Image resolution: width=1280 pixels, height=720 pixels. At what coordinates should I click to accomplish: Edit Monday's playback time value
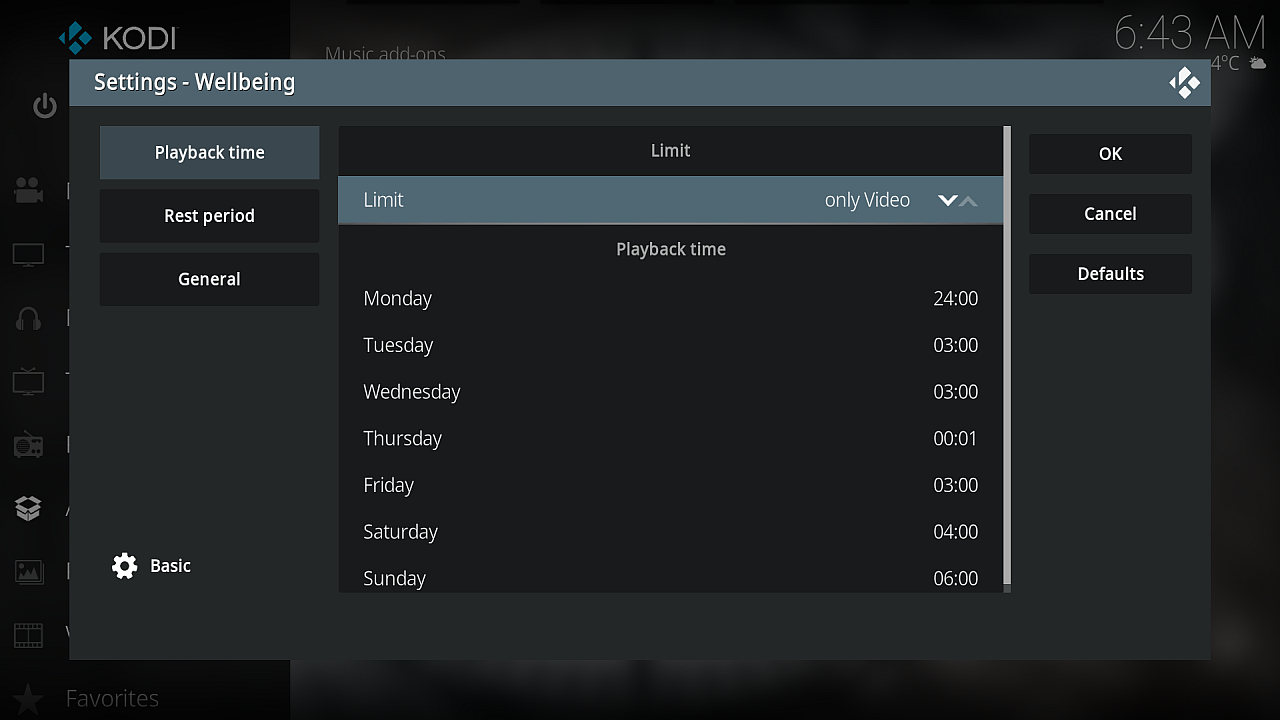click(955, 298)
